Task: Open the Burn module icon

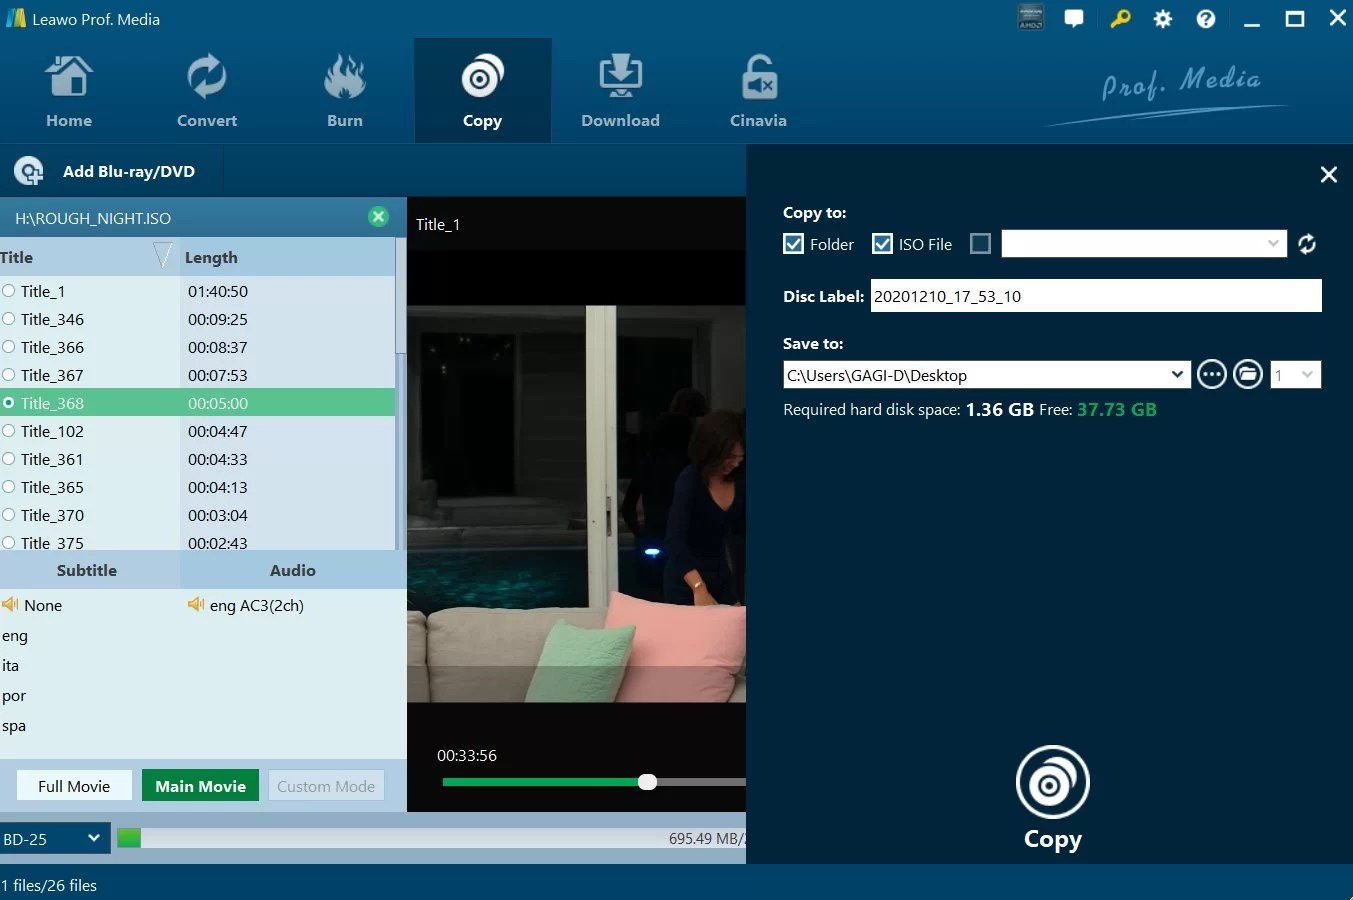Action: [x=344, y=88]
